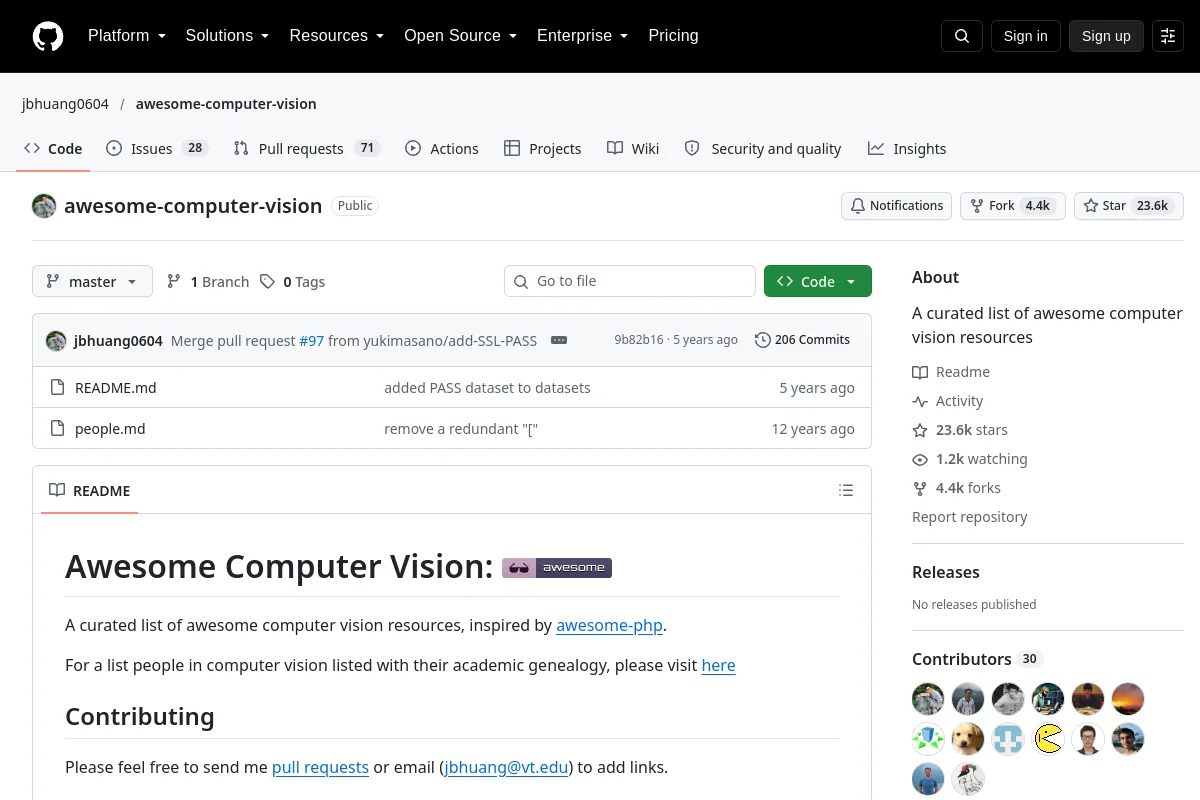Select the README tab in file viewer
This screenshot has width=1200, height=800.
90,490
